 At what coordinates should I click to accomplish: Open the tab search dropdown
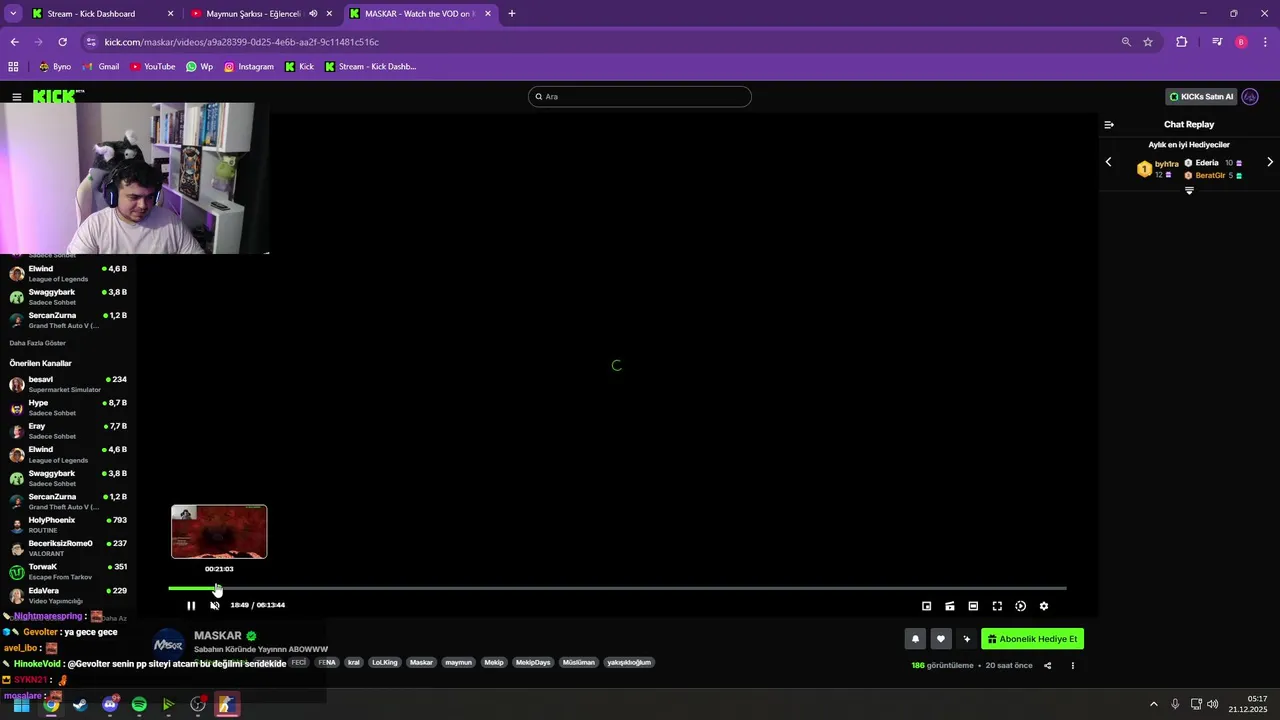pyautogui.click(x=13, y=14)
